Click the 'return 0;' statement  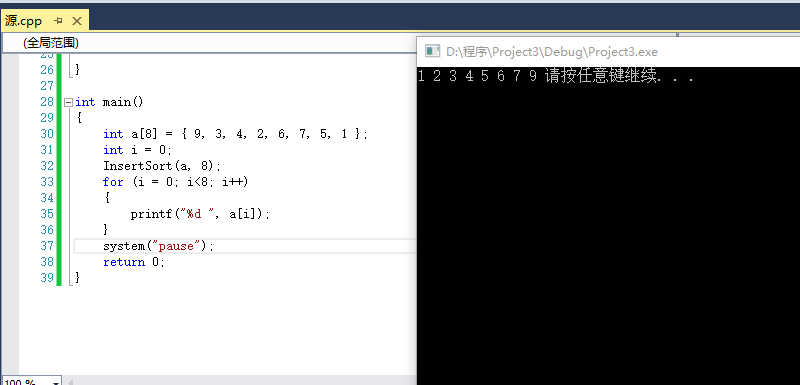(x=134, y=262)
